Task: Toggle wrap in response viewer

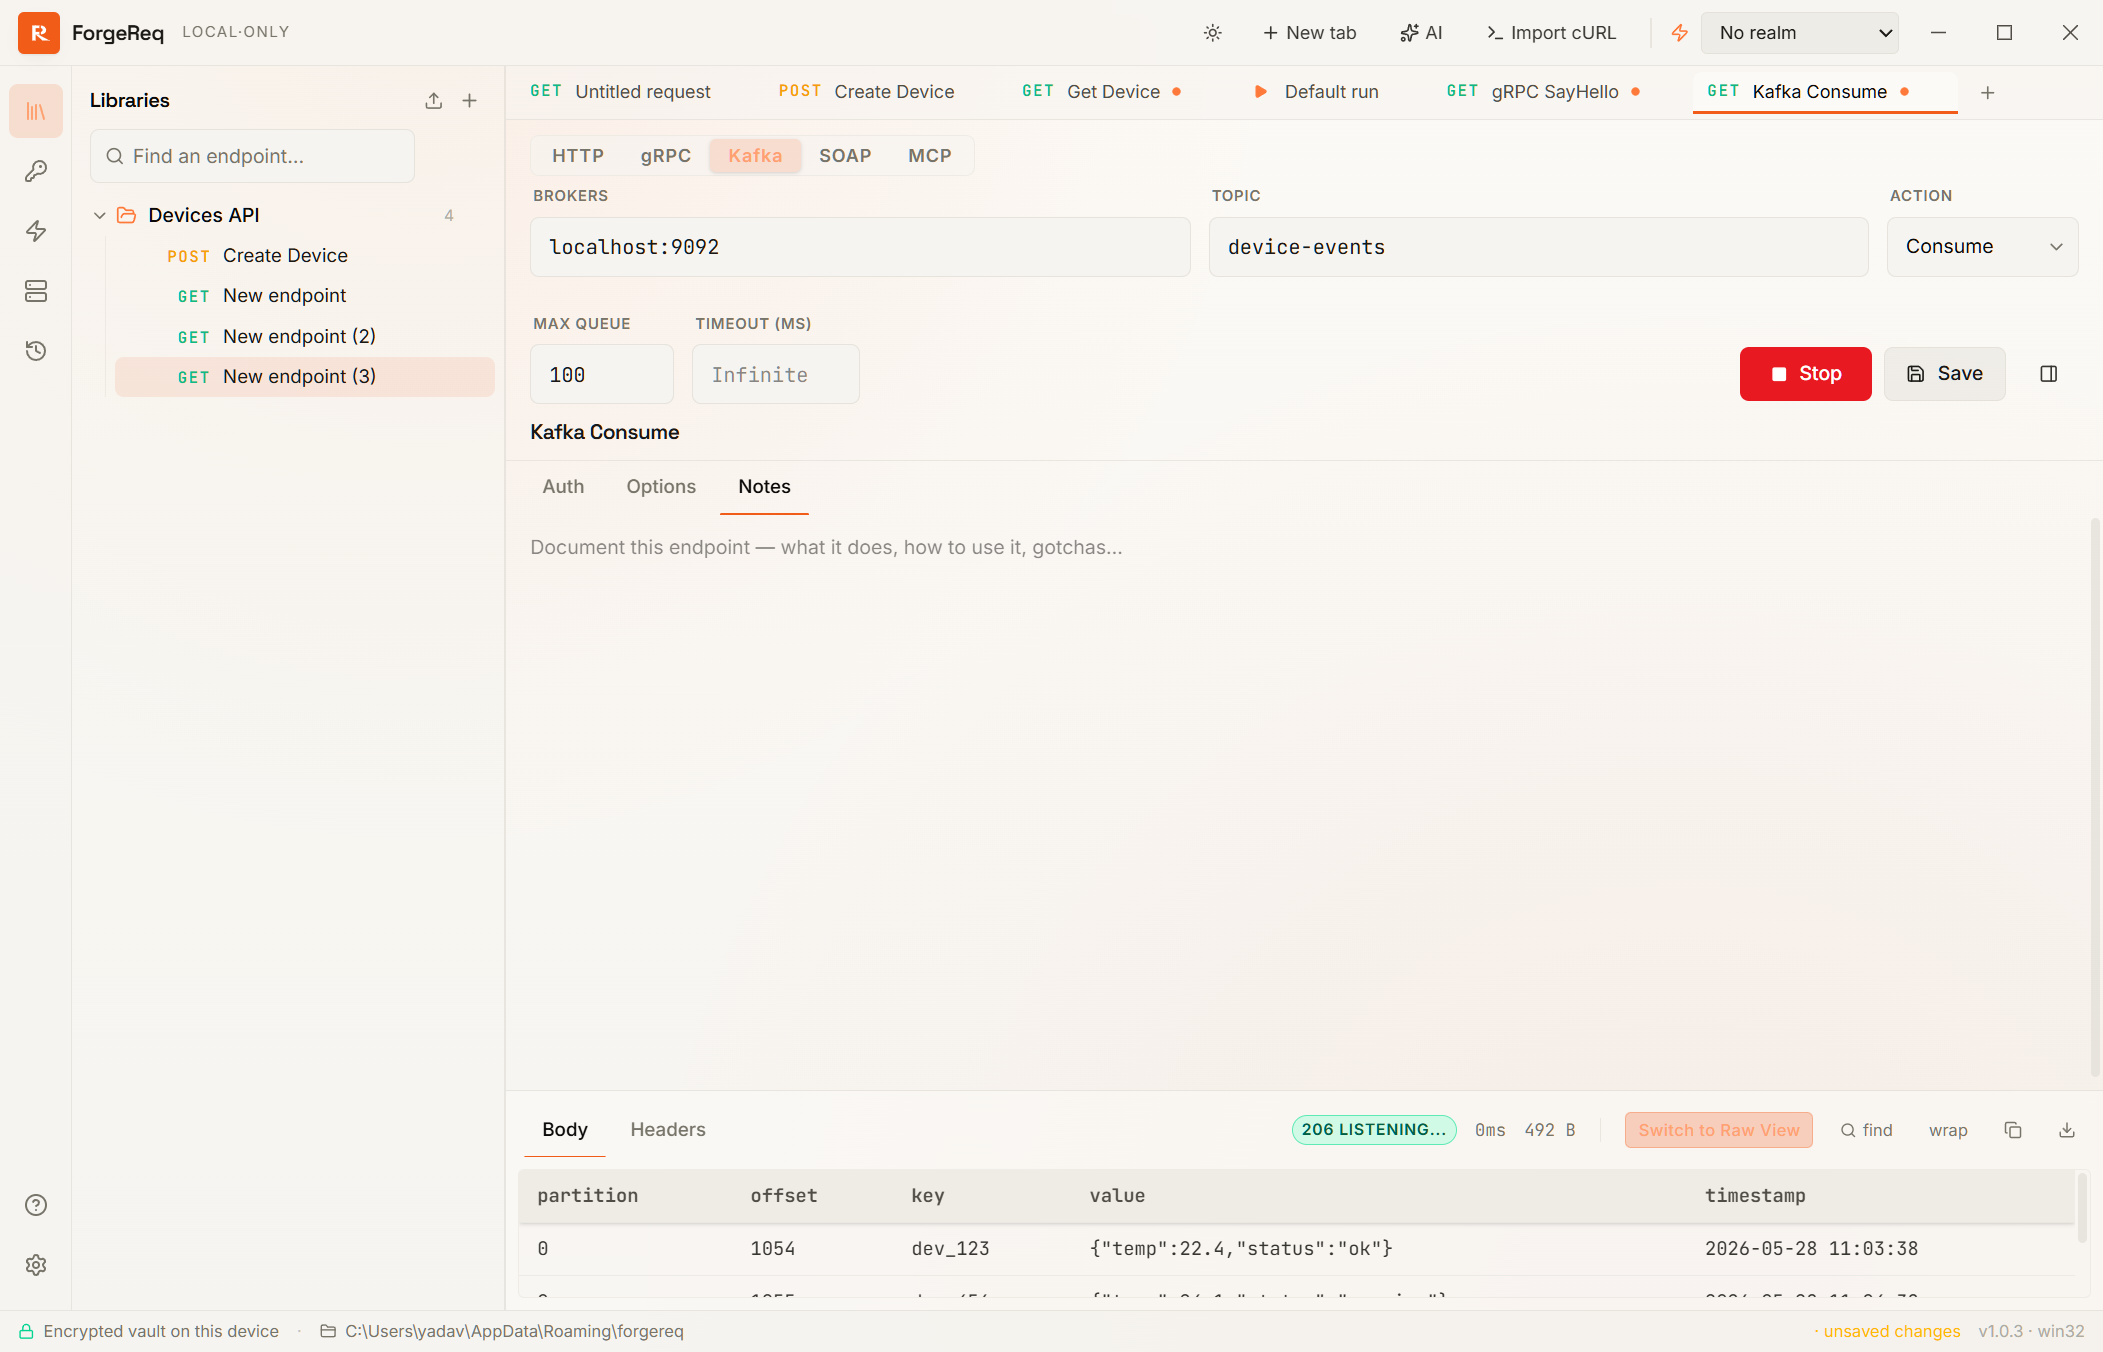Action: [1948, 1130]
